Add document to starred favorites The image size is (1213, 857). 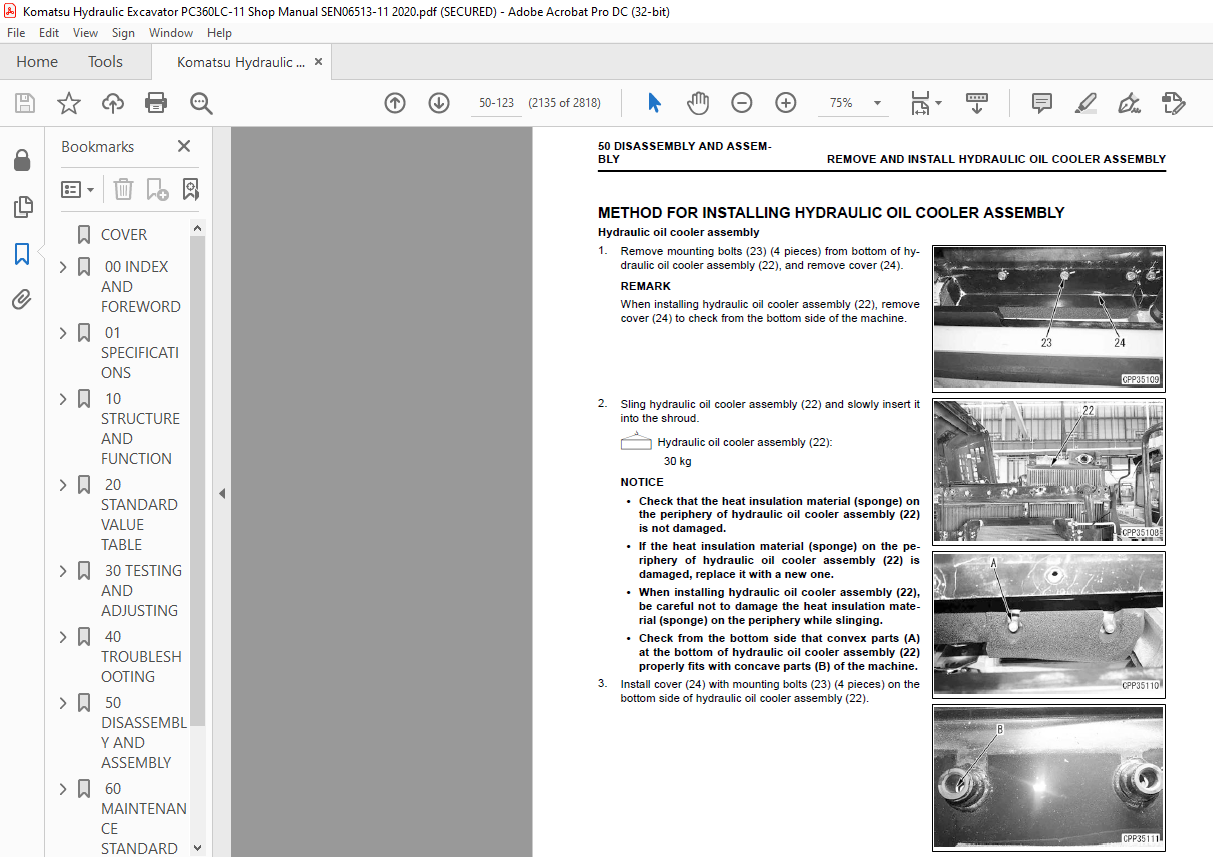tap(69, 103)
